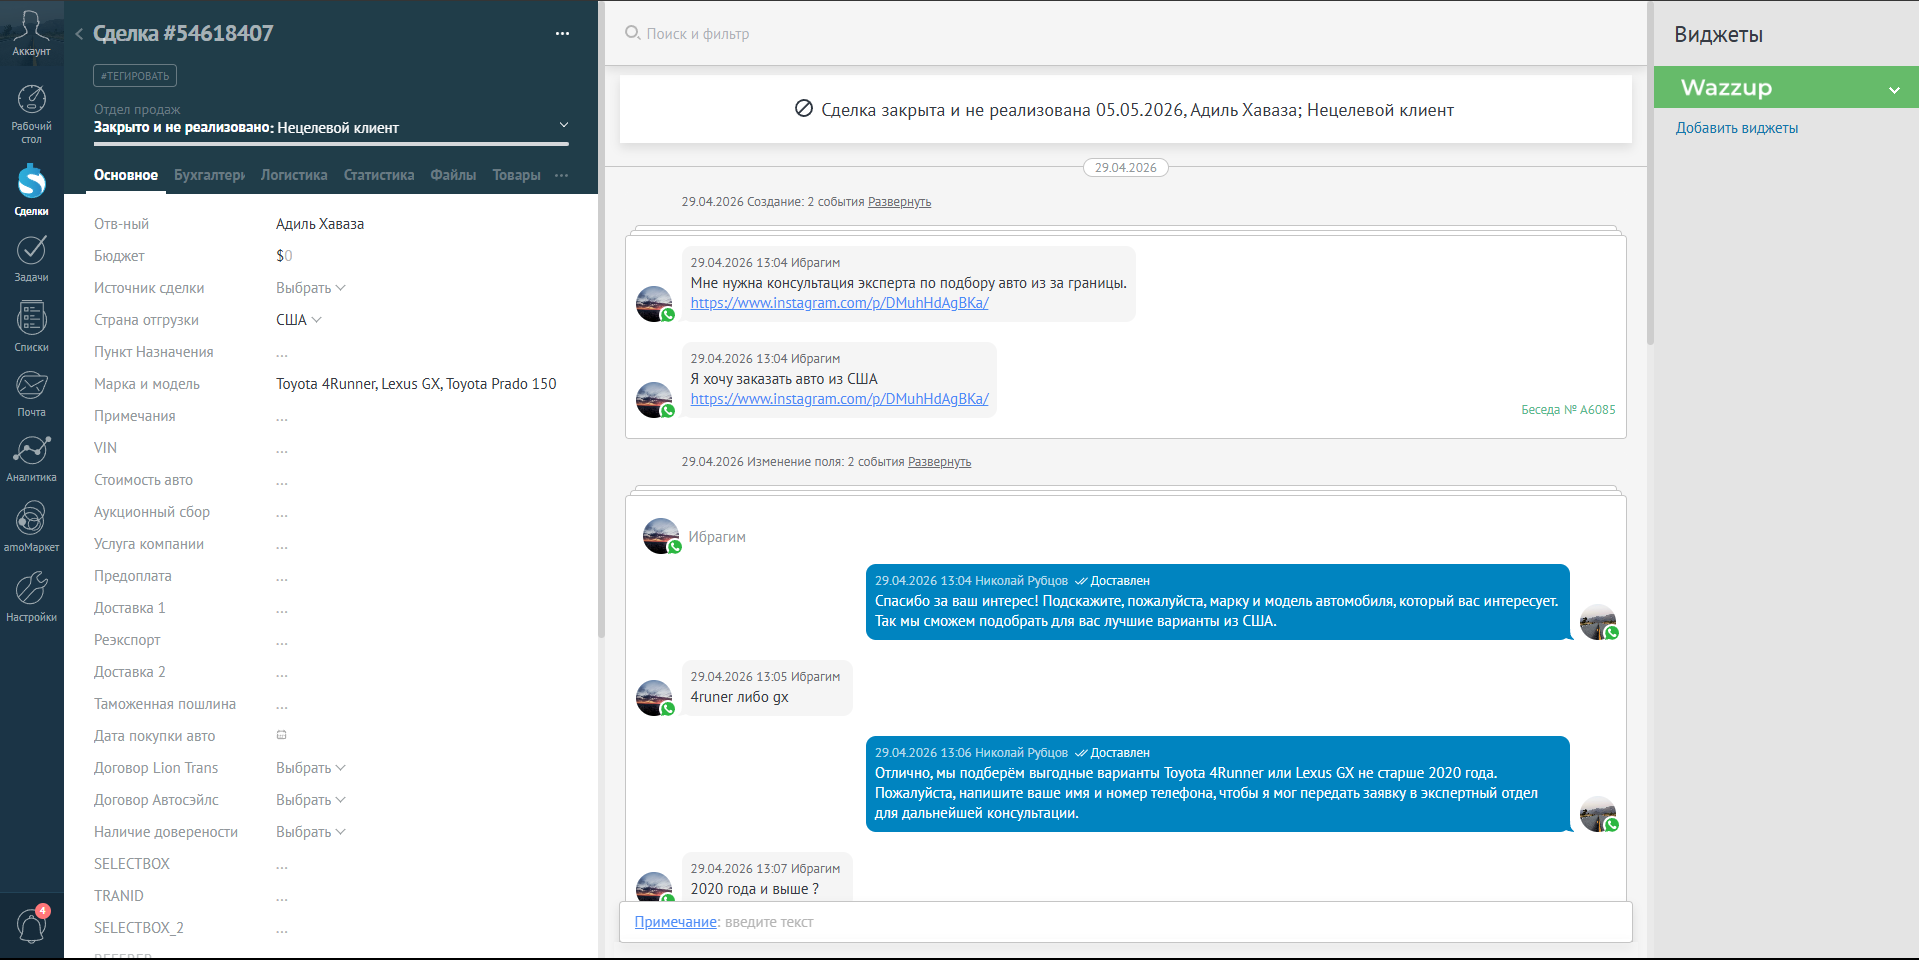The image size is (1919, 960).
Task: Switch to the Статистика tab
Action: coord(379,175)
